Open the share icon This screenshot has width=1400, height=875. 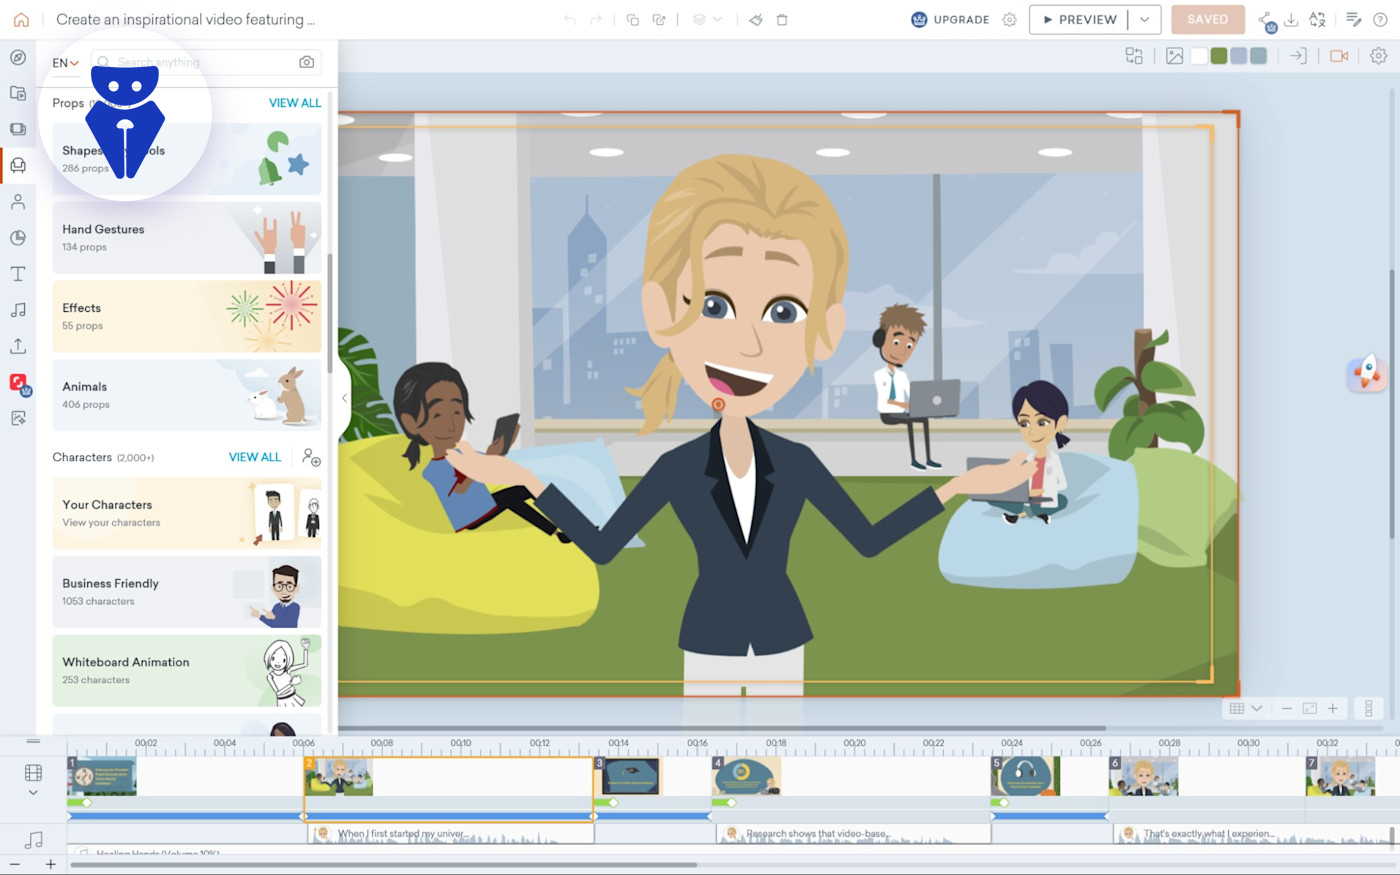[x=1267, y=20]
